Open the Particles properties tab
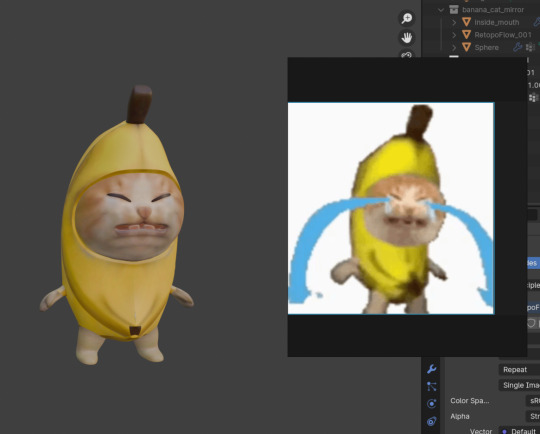 point(432,386)
